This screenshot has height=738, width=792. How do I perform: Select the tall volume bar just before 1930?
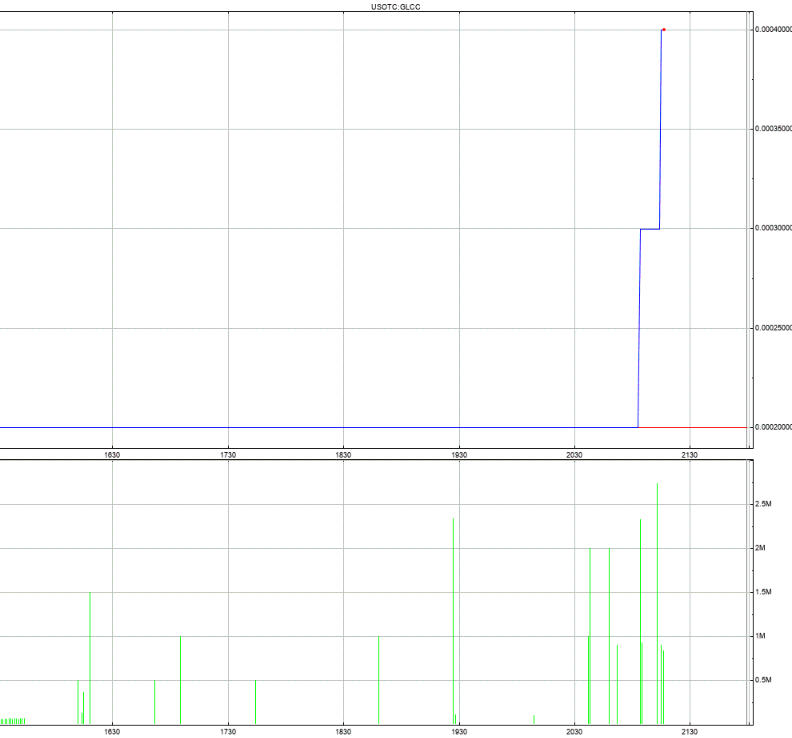pyautogui.click(x=453, y=620)
